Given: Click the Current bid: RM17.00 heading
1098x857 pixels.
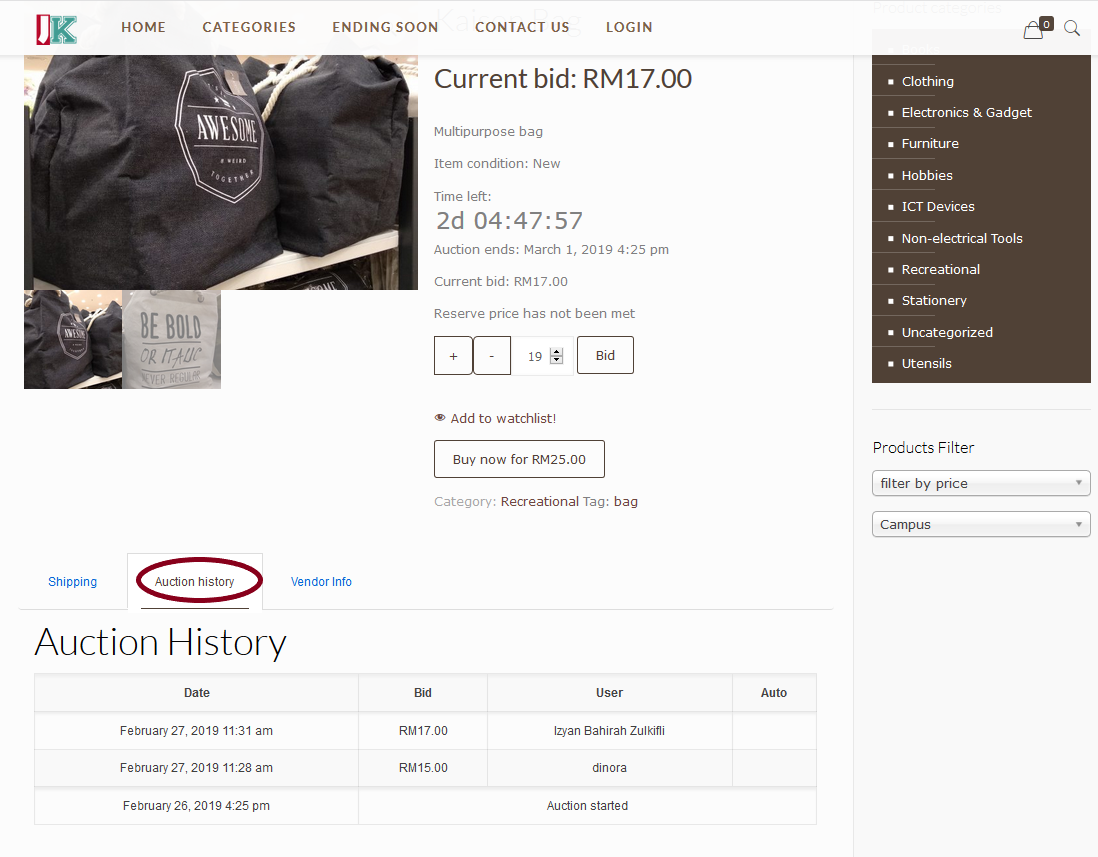Looking at the screenshot, I should tap(563, 78).
